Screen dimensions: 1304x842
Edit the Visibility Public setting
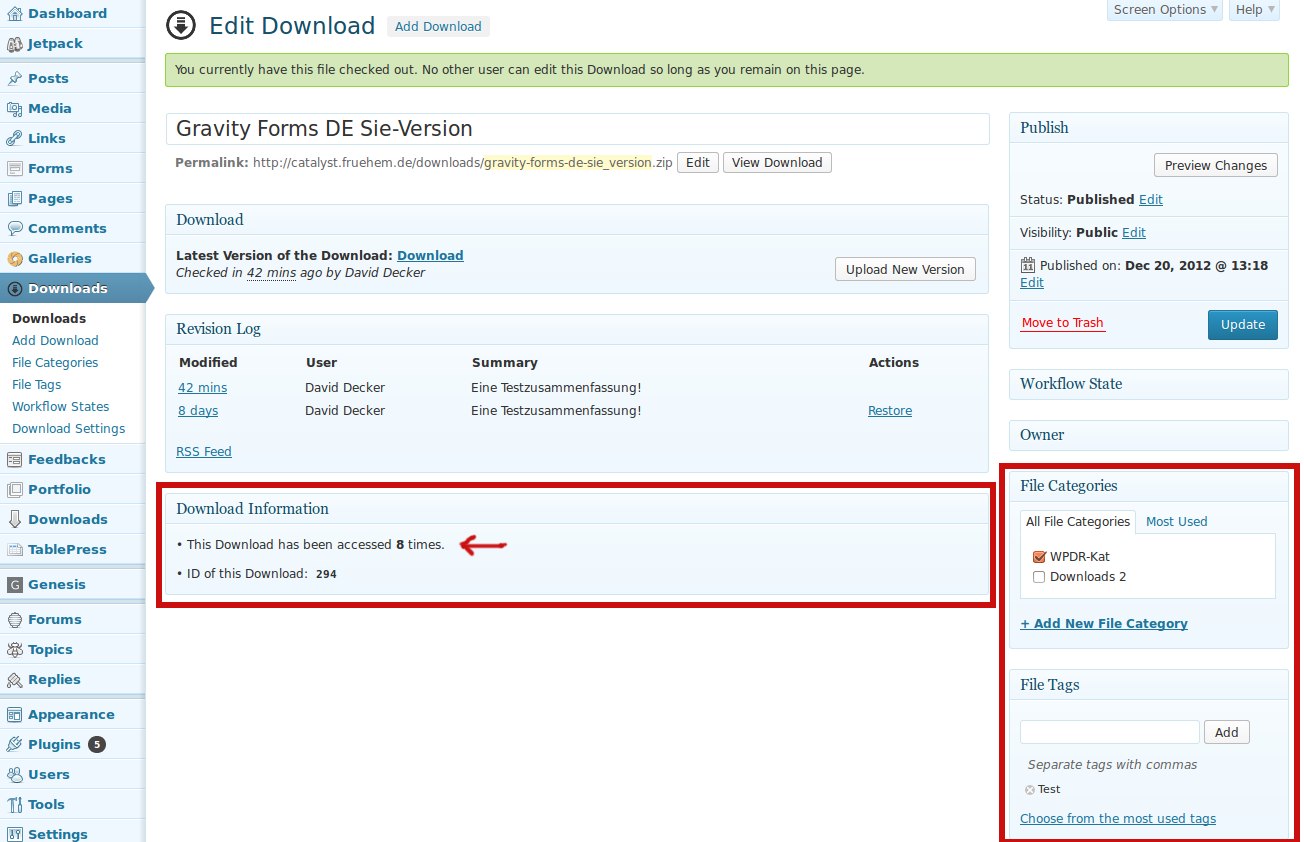tap(1134, 233)
